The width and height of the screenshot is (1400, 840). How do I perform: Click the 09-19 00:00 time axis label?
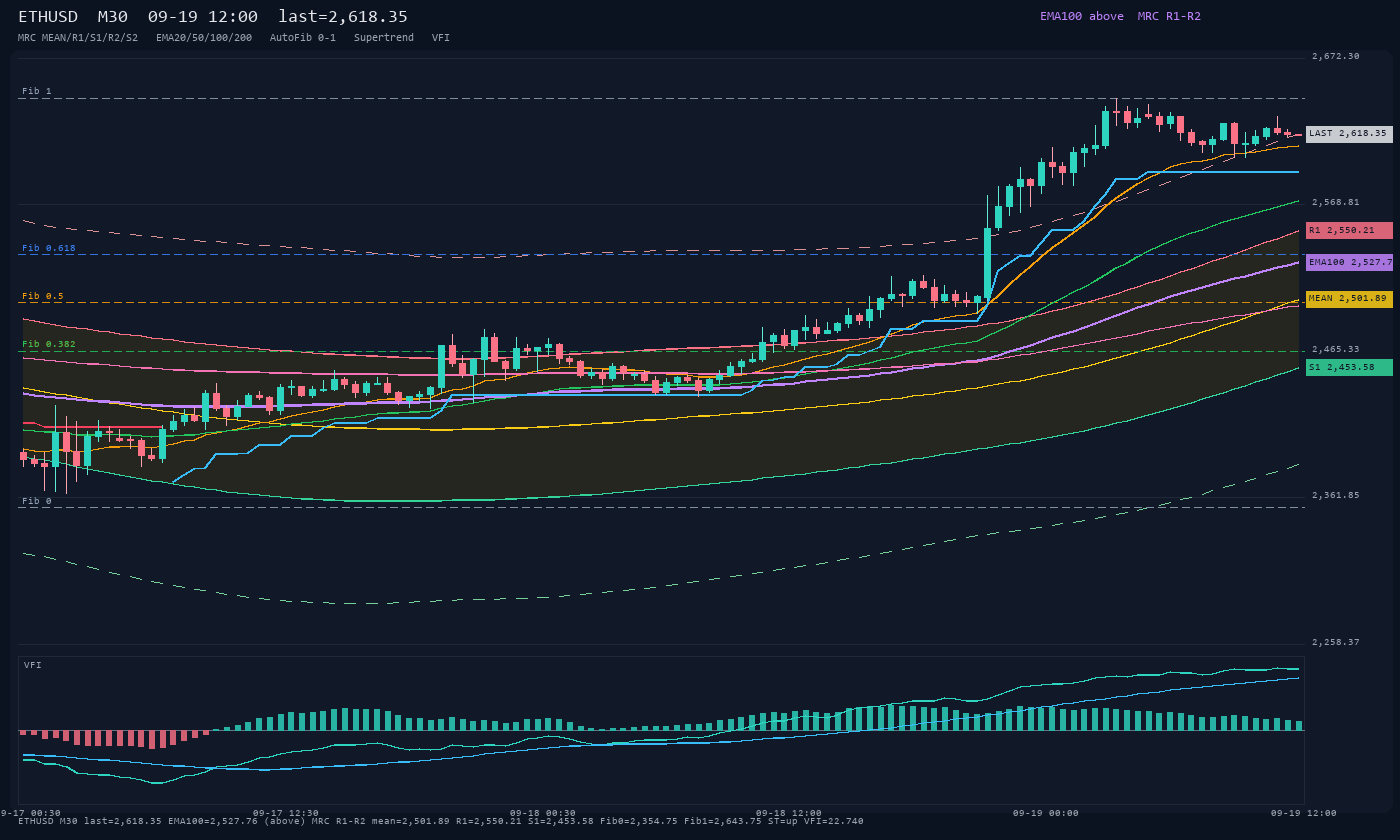(1046, 813)
